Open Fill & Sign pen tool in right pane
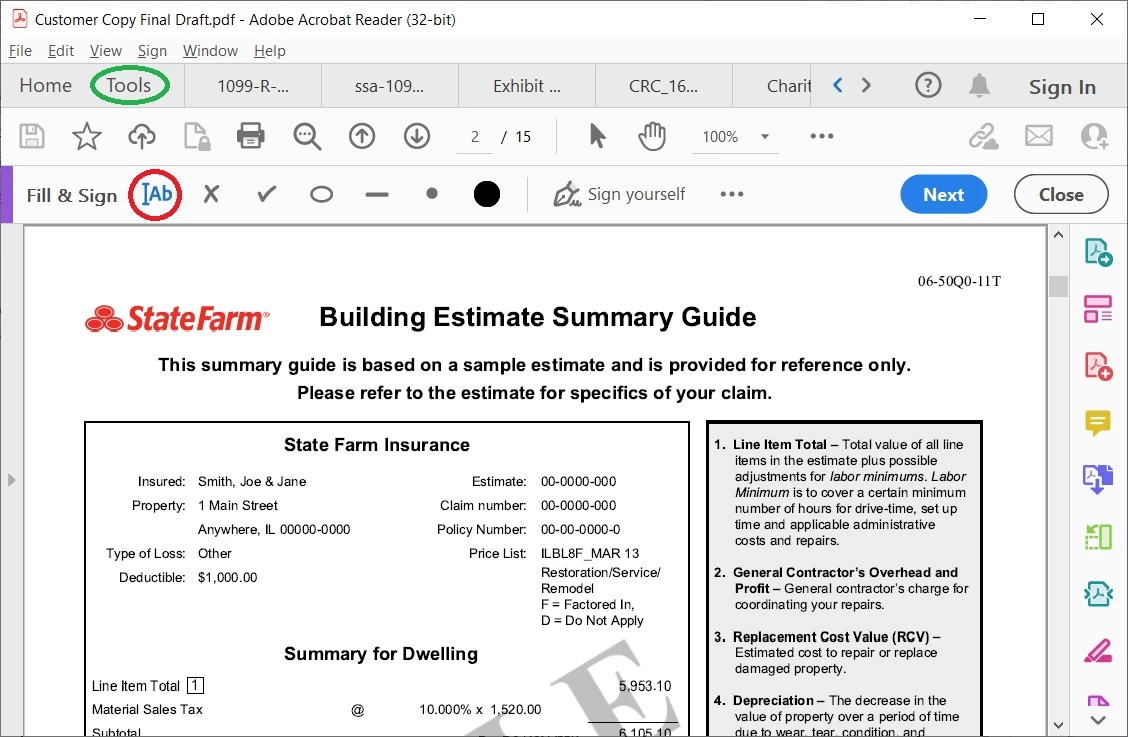1128x737 pixels. pyautogui.click(x=1098, y=651)
